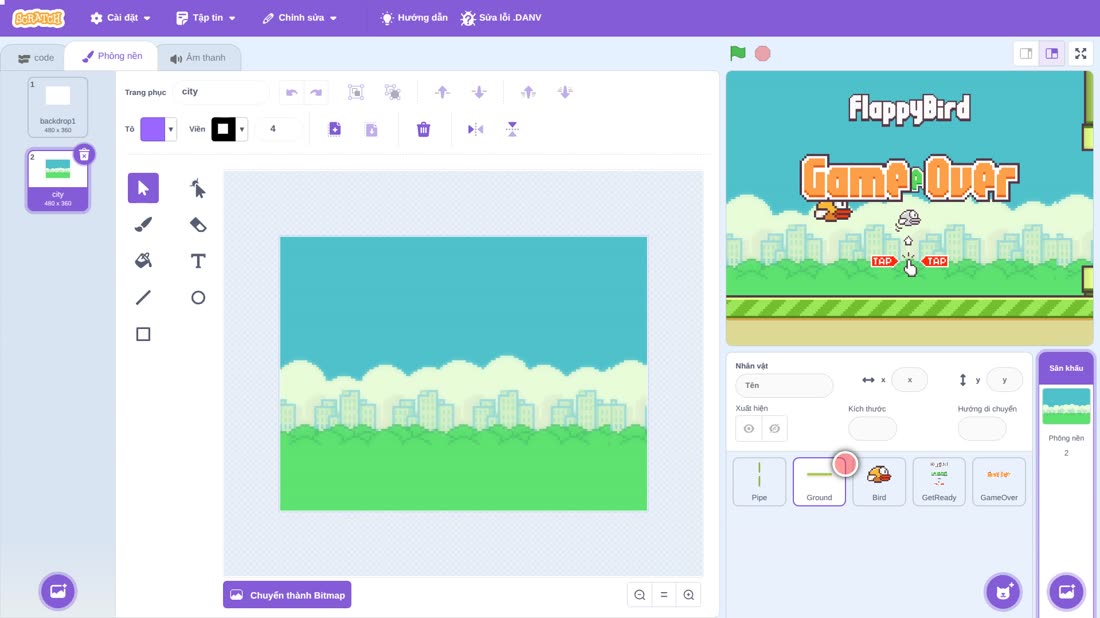
Task: Click the Redo arrow
Action: [x=316, y=92]
